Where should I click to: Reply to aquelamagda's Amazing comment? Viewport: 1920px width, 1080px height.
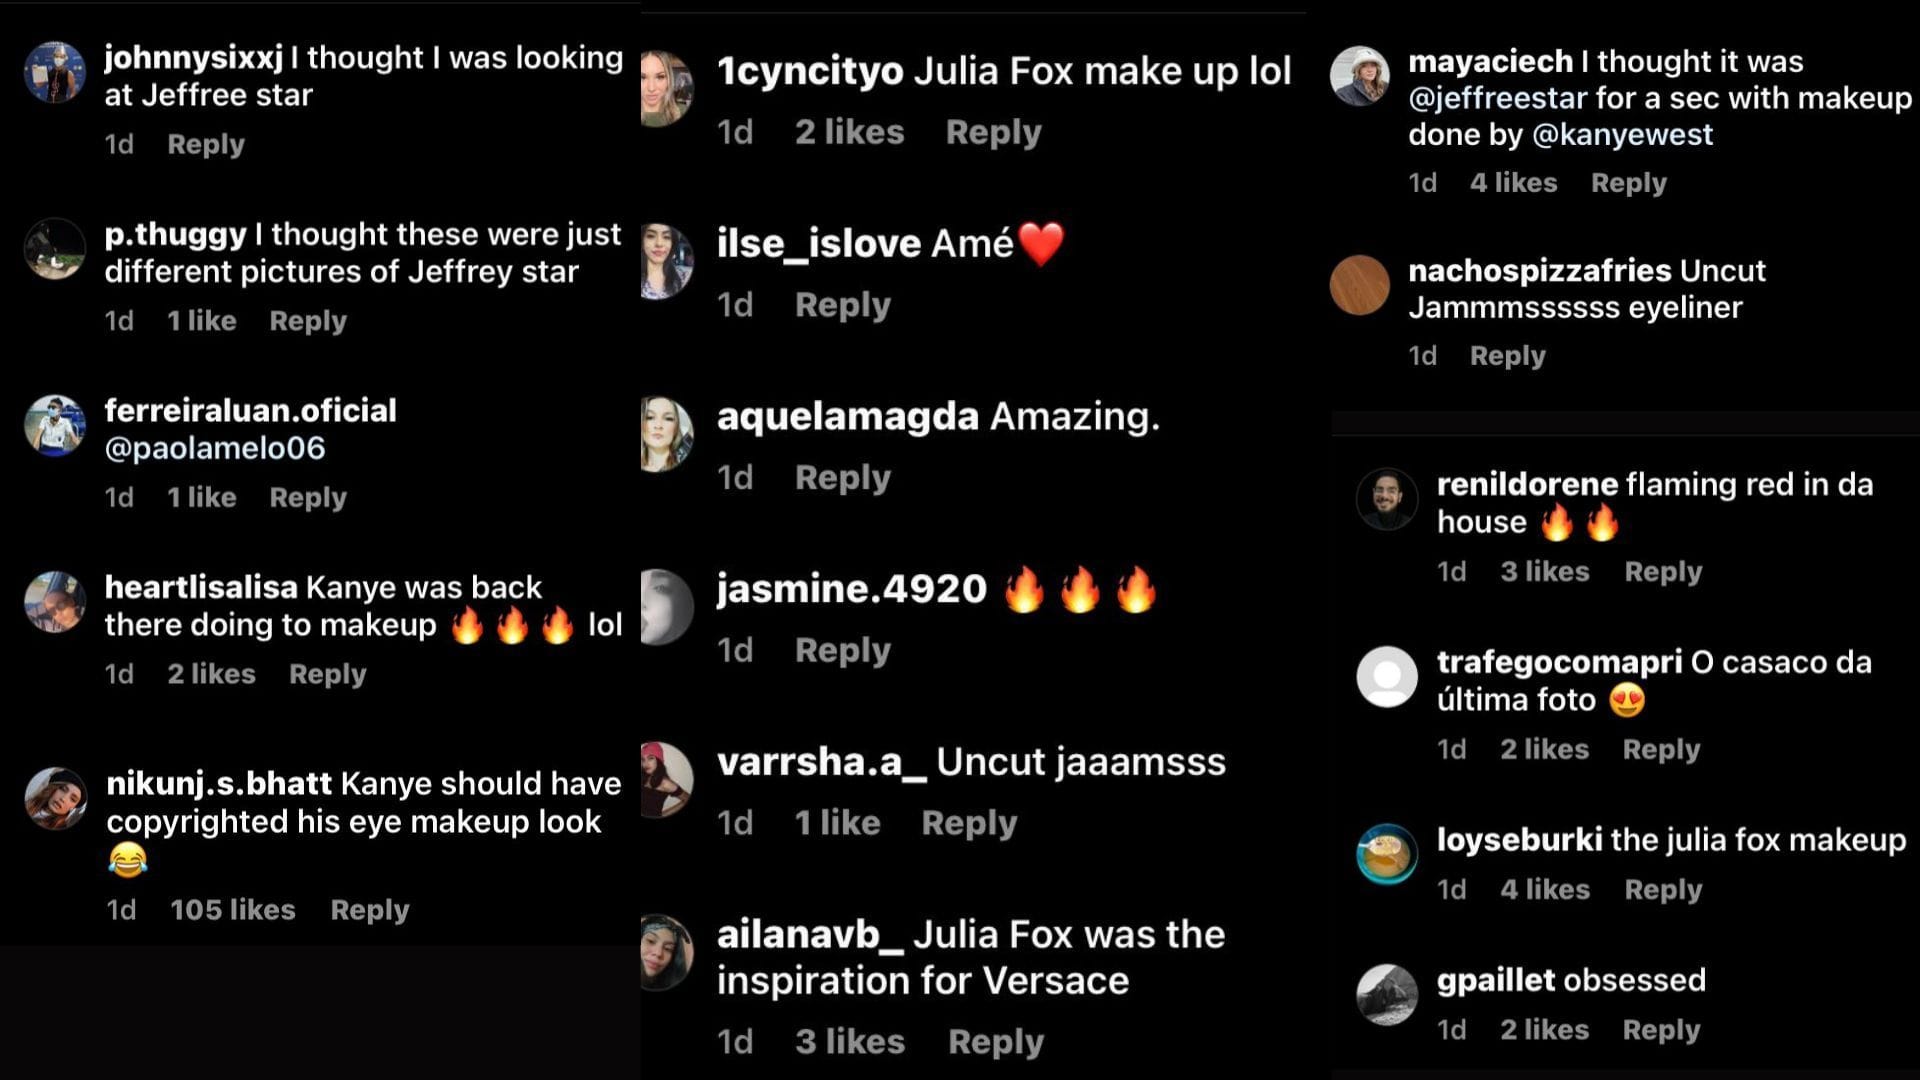843,478
